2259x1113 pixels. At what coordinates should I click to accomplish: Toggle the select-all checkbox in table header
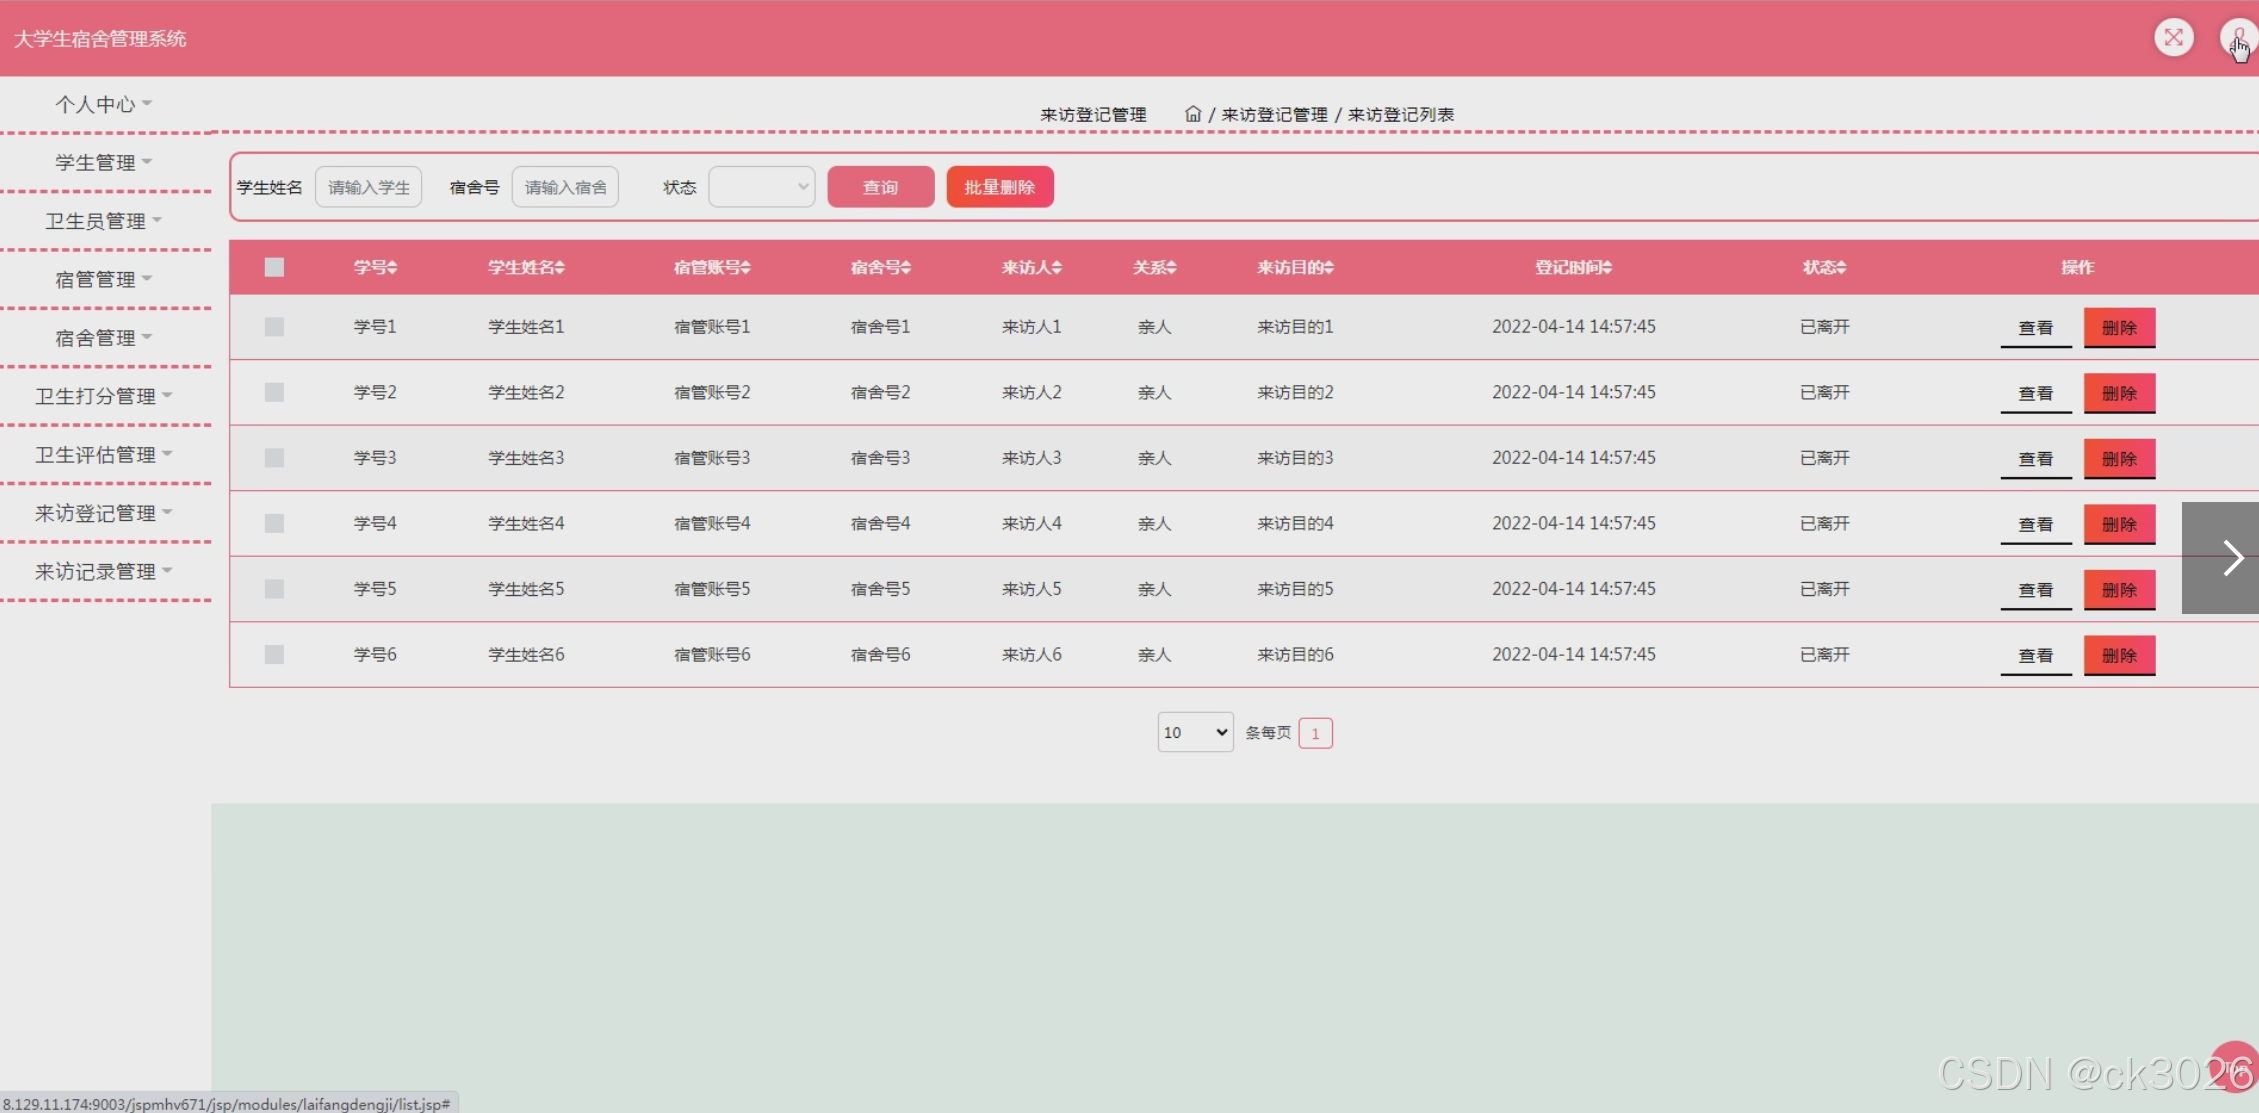274,267
